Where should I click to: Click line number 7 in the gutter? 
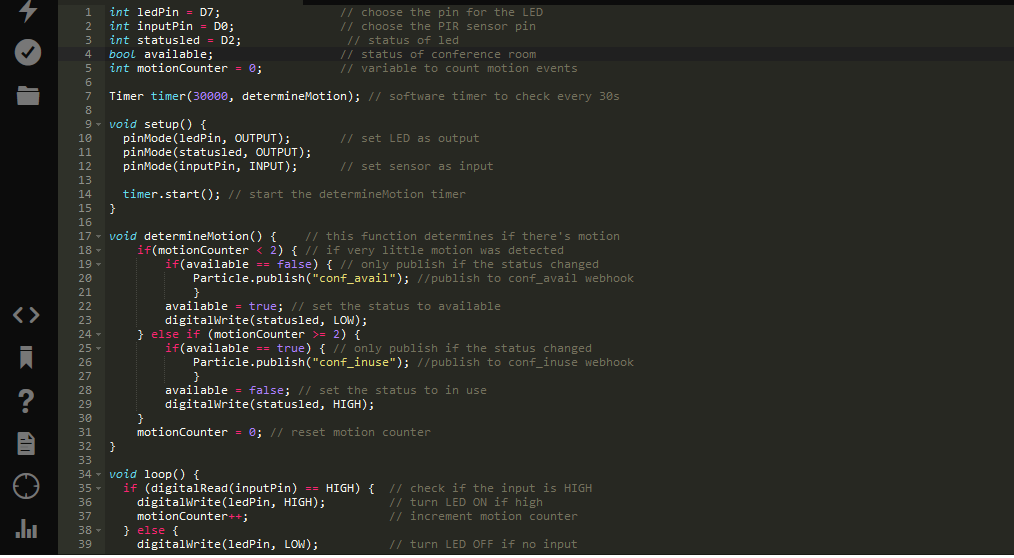coord(88,96)
